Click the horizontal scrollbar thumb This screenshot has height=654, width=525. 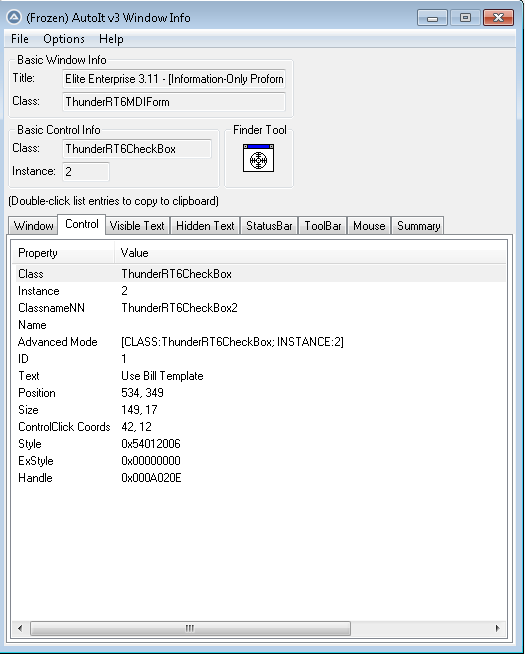(x=190, y=628)
